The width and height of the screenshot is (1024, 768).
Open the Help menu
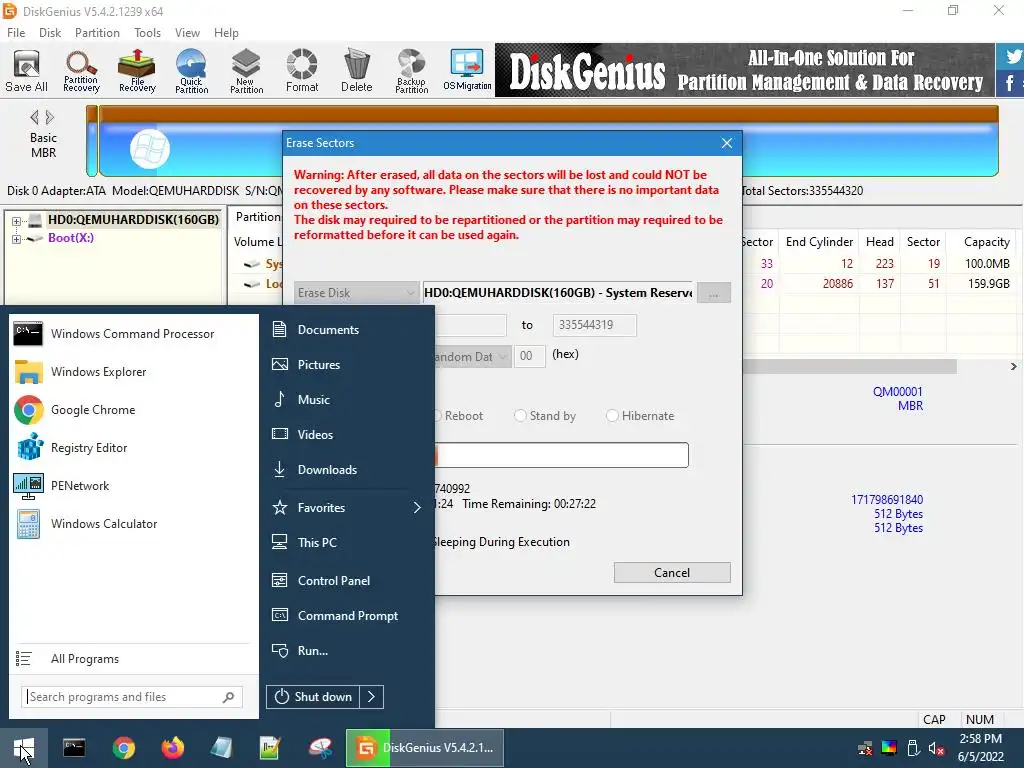click(x=226, y=33)
